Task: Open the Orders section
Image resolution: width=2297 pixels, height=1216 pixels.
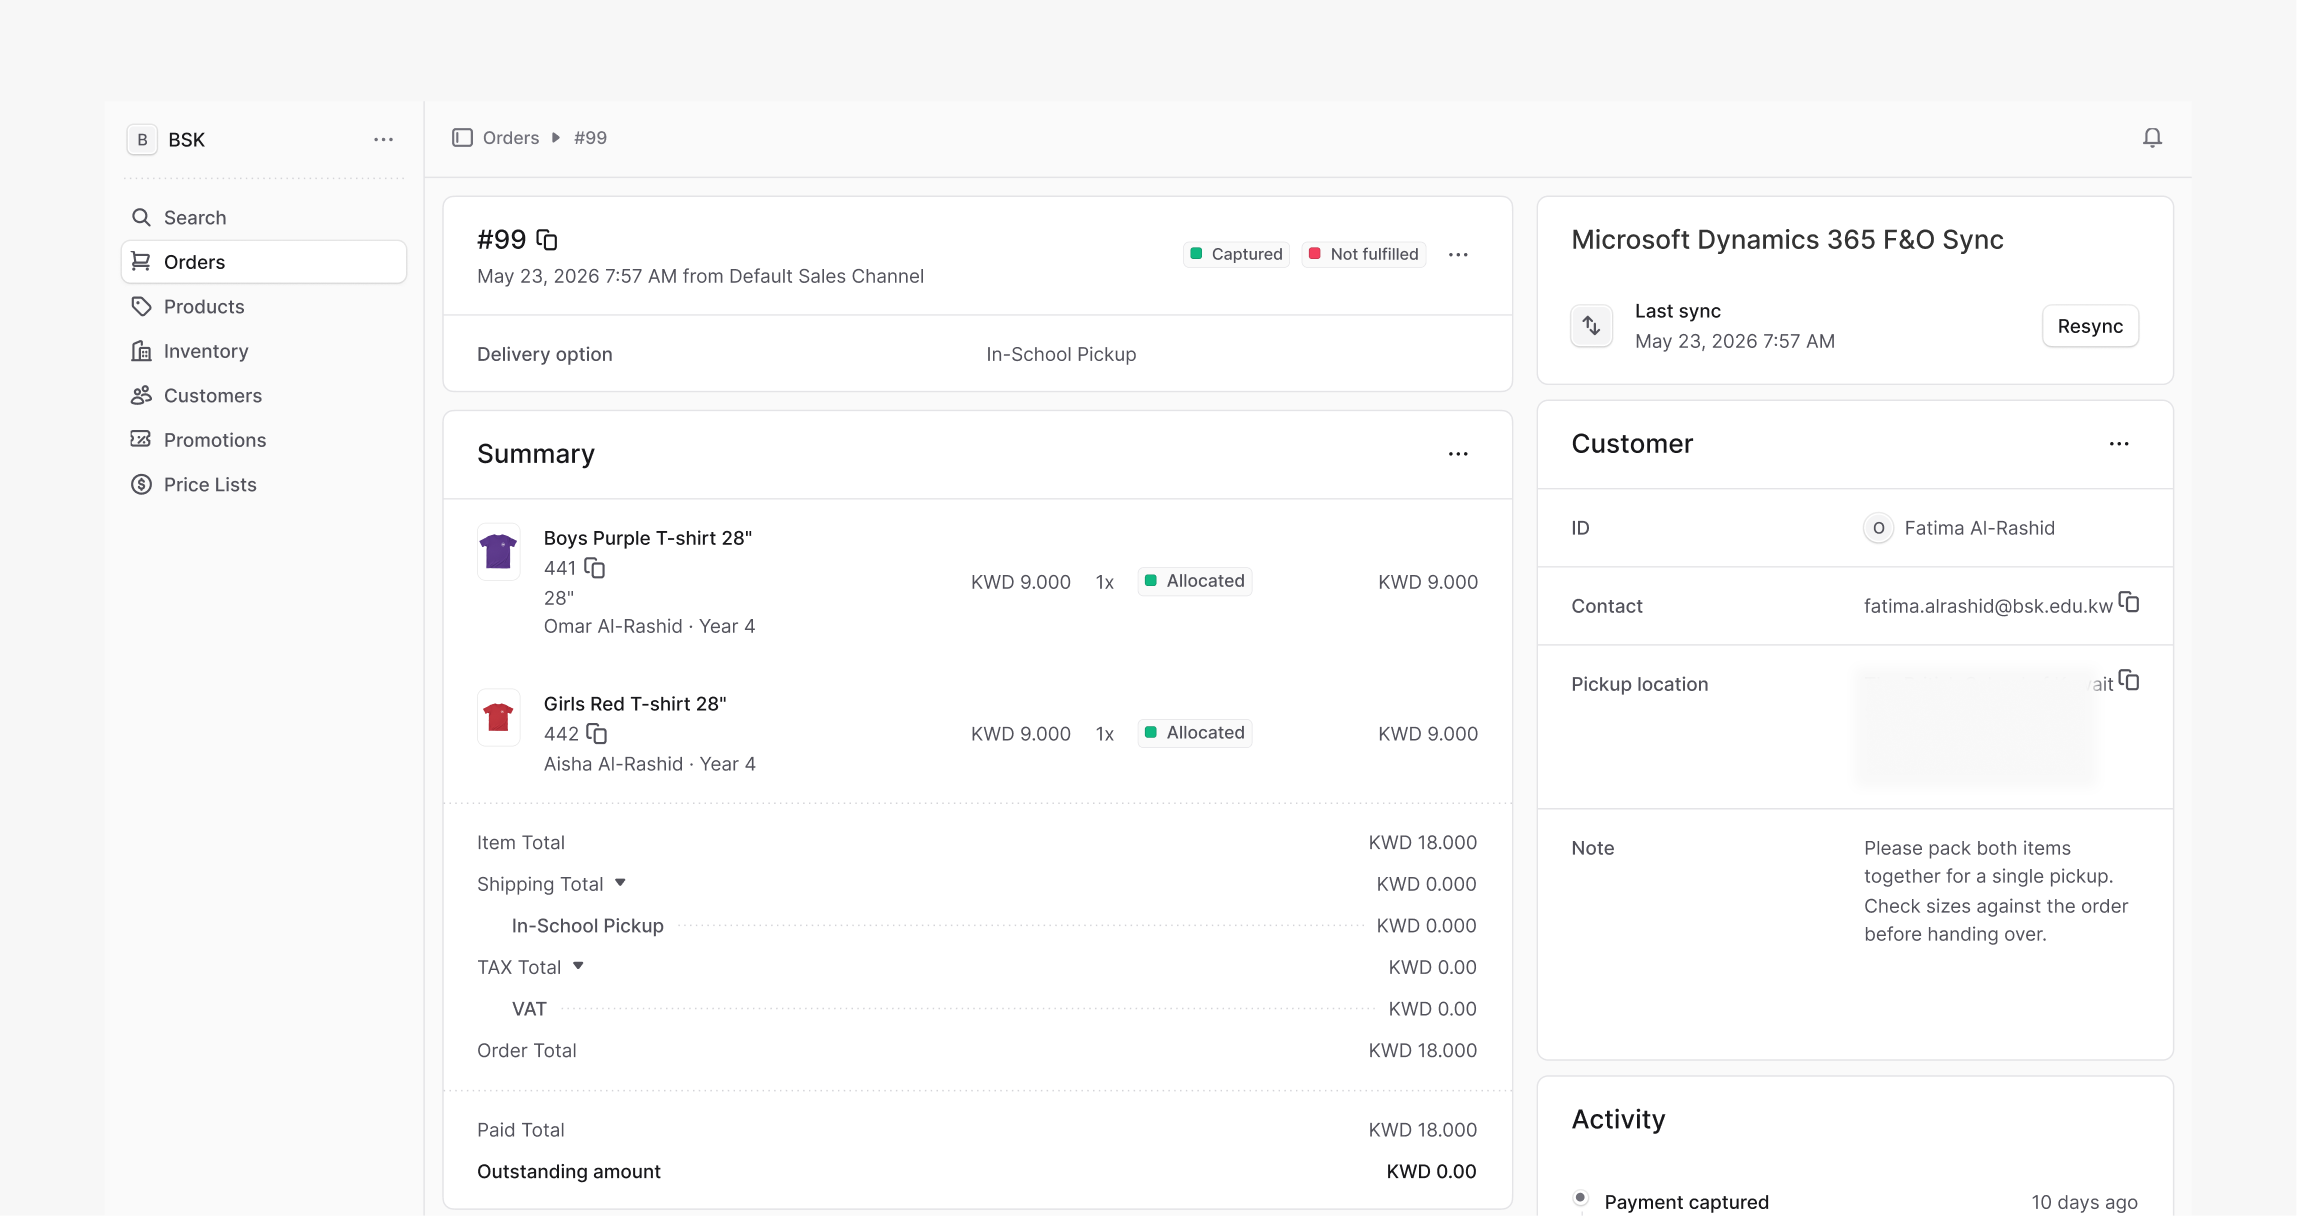Action: [264, 262]
